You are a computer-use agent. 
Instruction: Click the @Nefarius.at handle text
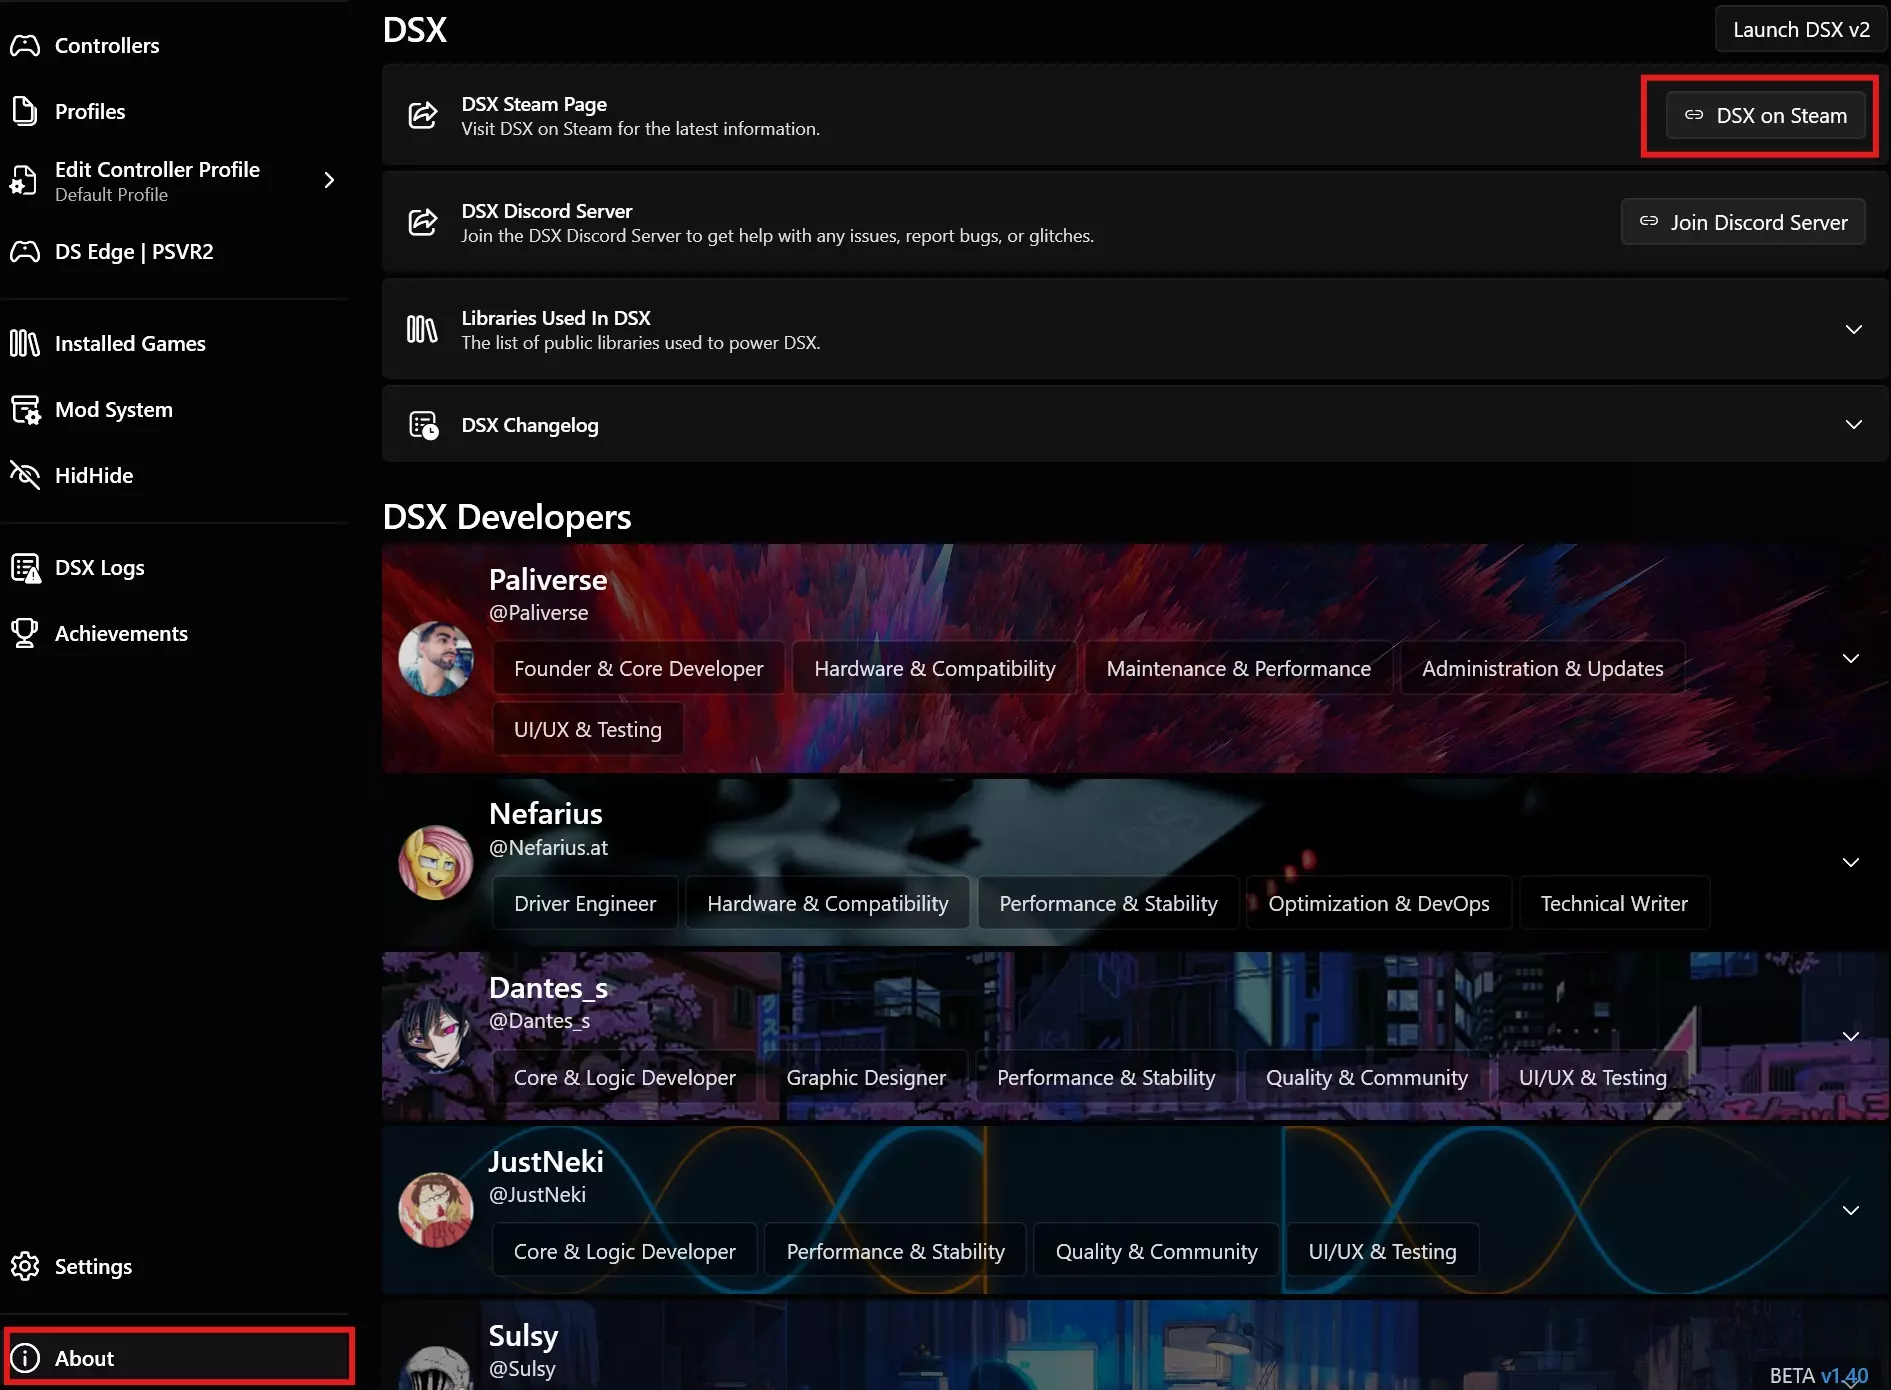[548, 847]
